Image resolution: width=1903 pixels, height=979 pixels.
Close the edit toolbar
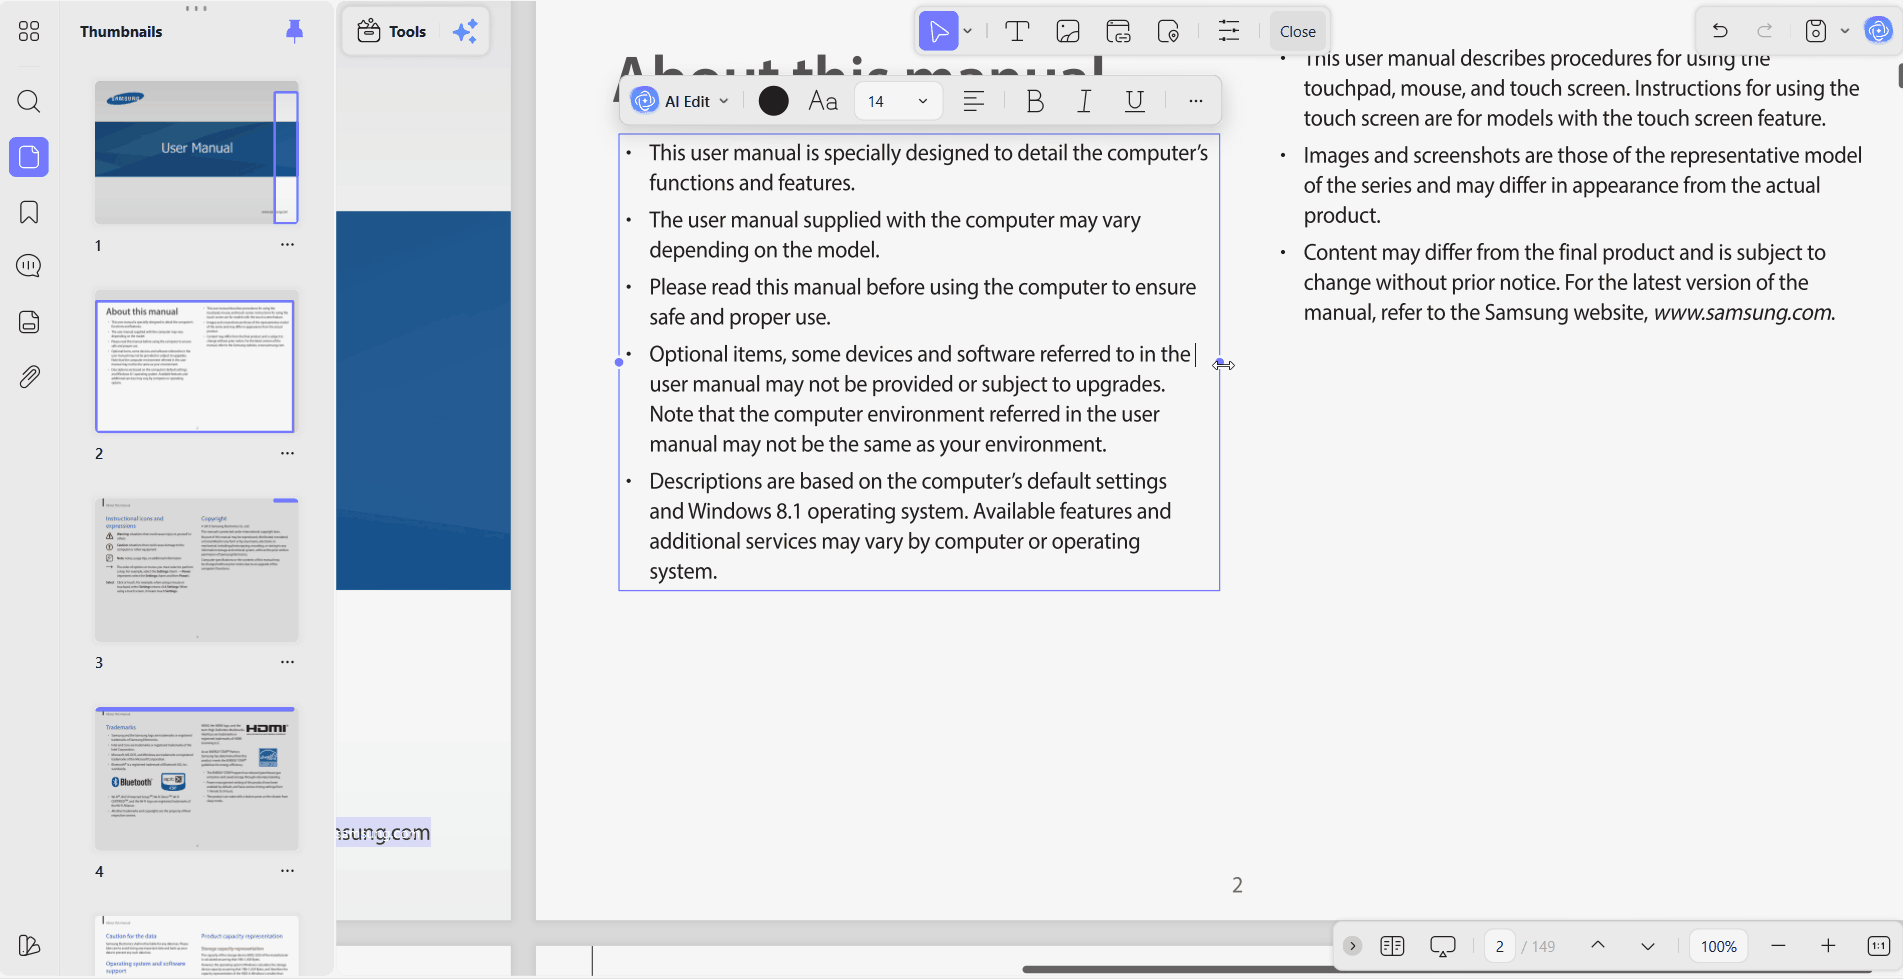pyautogui.click(x=1298, y=32)
